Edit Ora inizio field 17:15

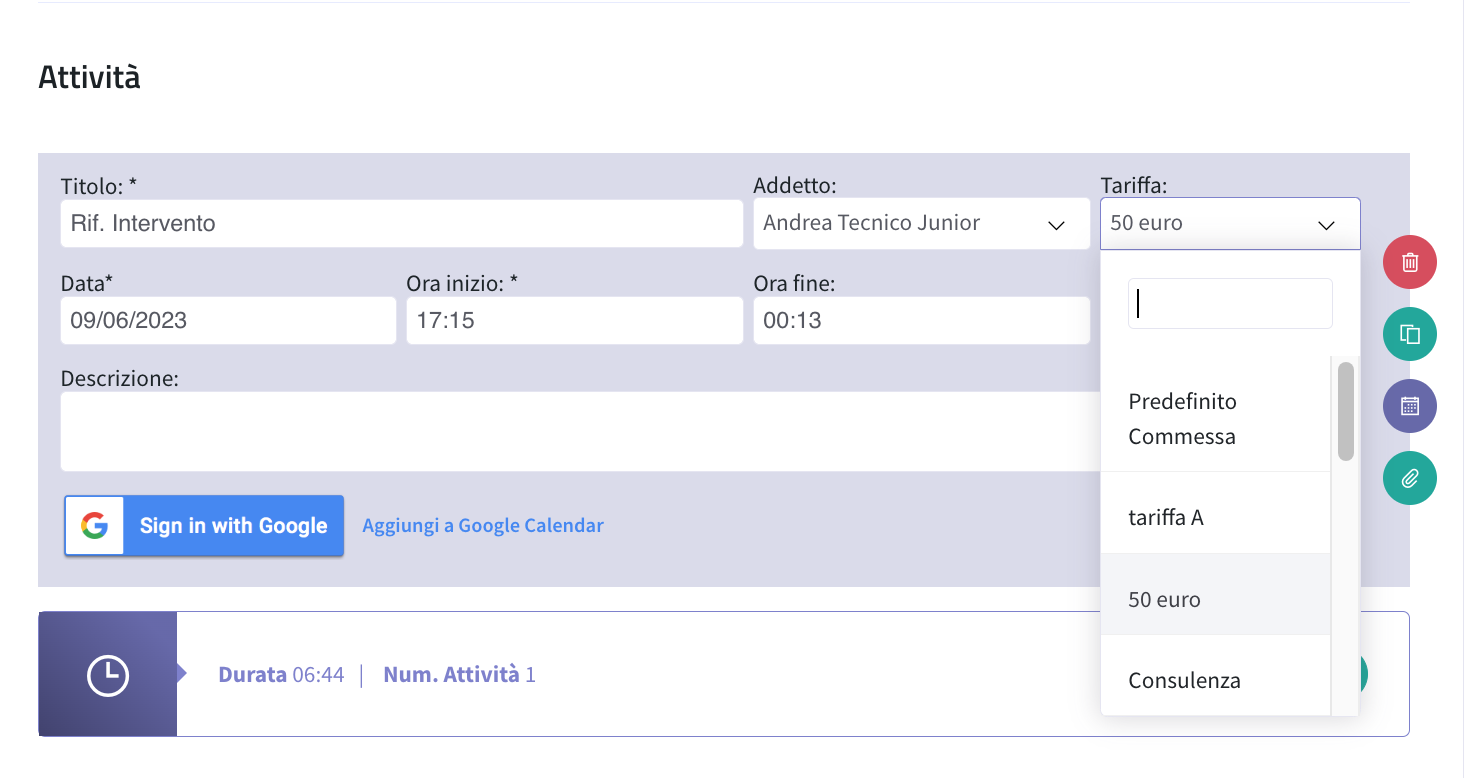pyautogui.click(x=574, y=321)
